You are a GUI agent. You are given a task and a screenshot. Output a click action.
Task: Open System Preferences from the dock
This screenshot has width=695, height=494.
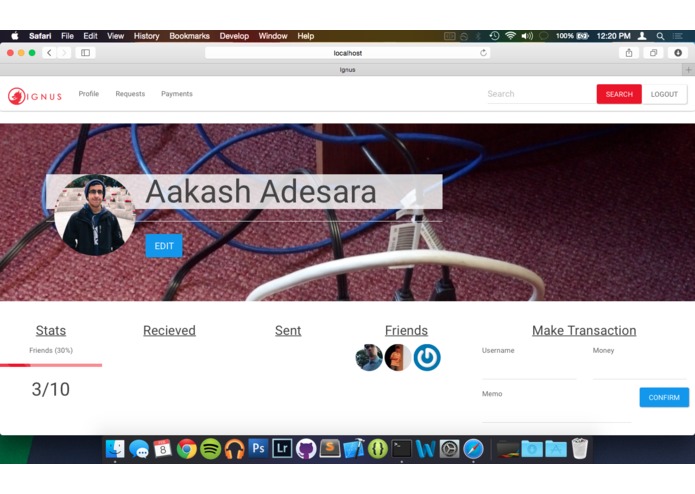449,449
